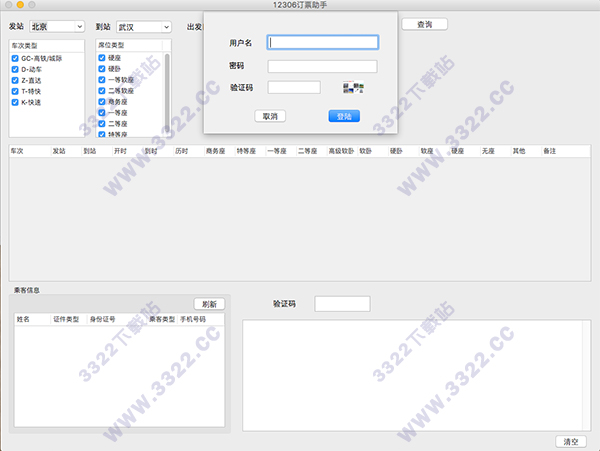Focus the 用户名 username field
The width and height of the screenshot is (600, 451).
click(323, 42)
